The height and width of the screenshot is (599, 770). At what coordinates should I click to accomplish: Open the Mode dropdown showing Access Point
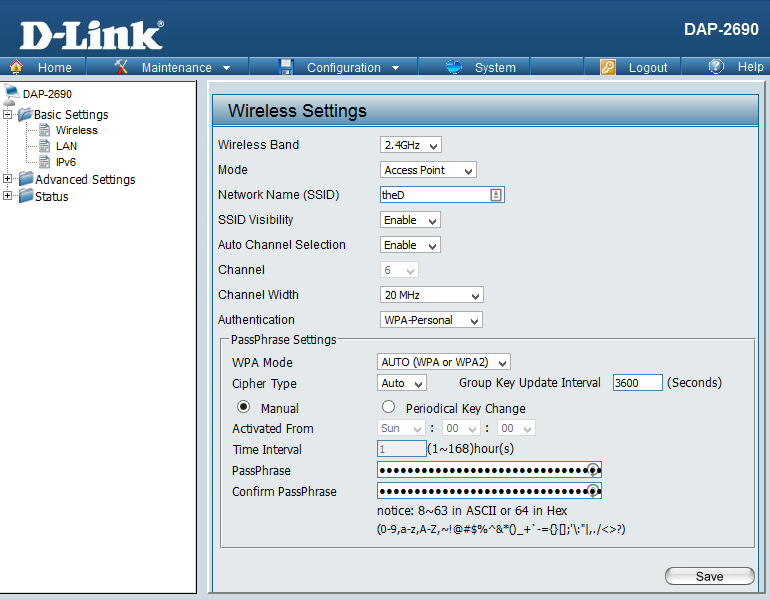point(428,170)
